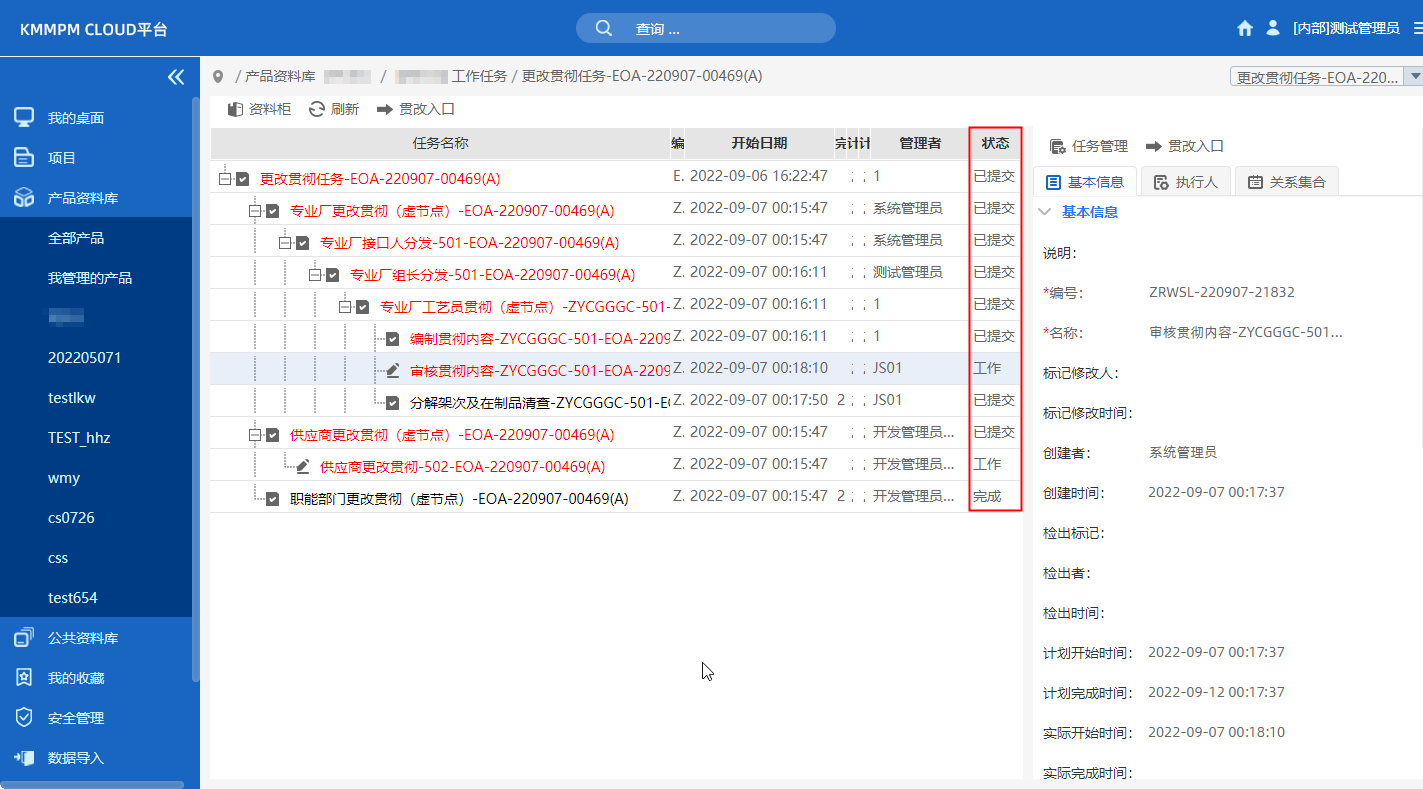Check the 职能部门更改贯彻（虚节点）row checkbox
Image resolution: width=1423 pixels, height=789 pixels.
click(x=272, y=496)
